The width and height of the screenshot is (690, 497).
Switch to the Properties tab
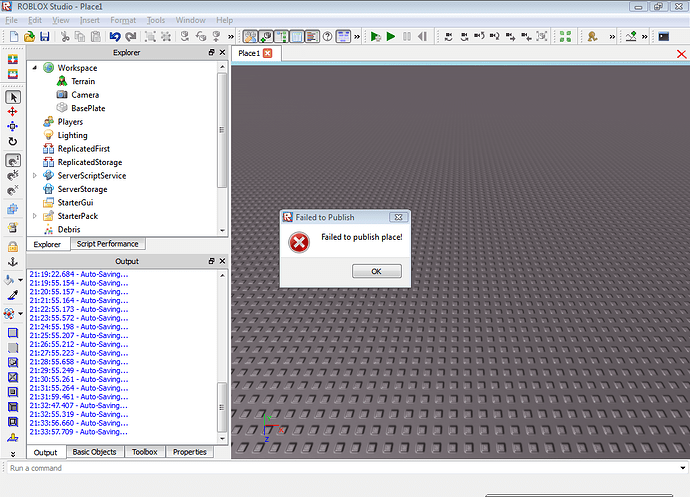click(x=190, y=452)
